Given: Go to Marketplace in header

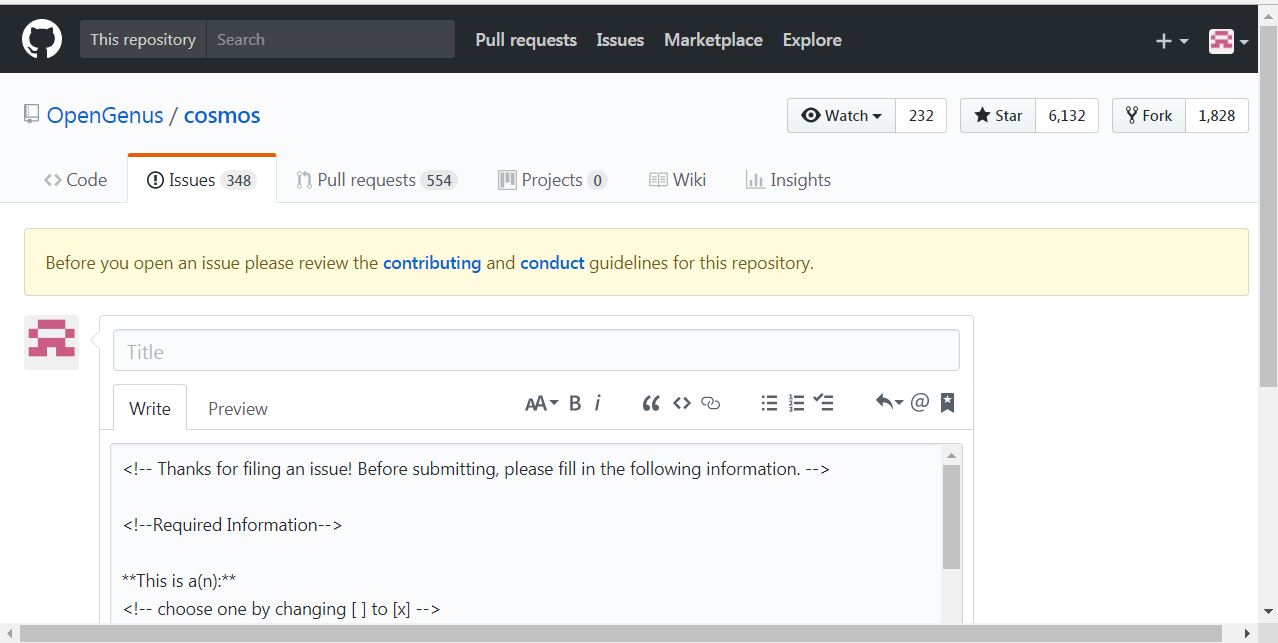Looking at the screenshot, I should [713, 40].
